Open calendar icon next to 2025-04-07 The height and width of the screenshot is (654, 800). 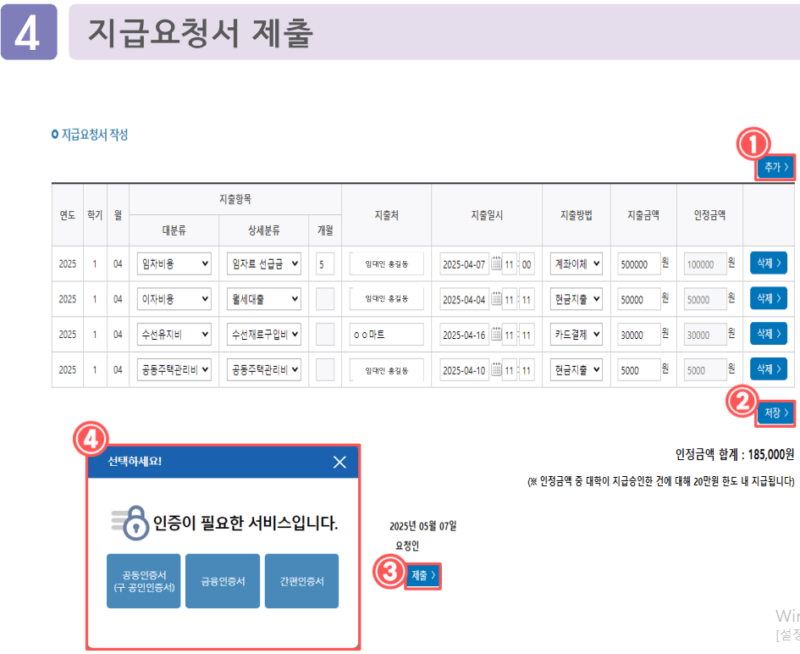pyautogui.click(x=496, y=264)
